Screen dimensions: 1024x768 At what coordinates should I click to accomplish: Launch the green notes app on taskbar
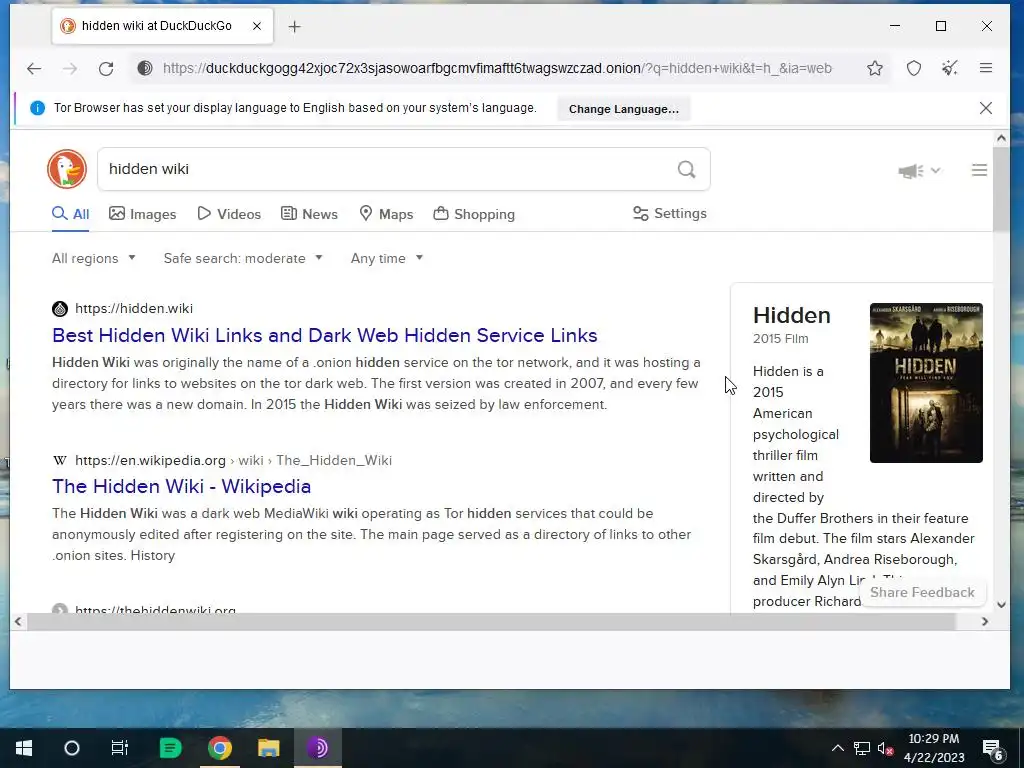(170, 748)
